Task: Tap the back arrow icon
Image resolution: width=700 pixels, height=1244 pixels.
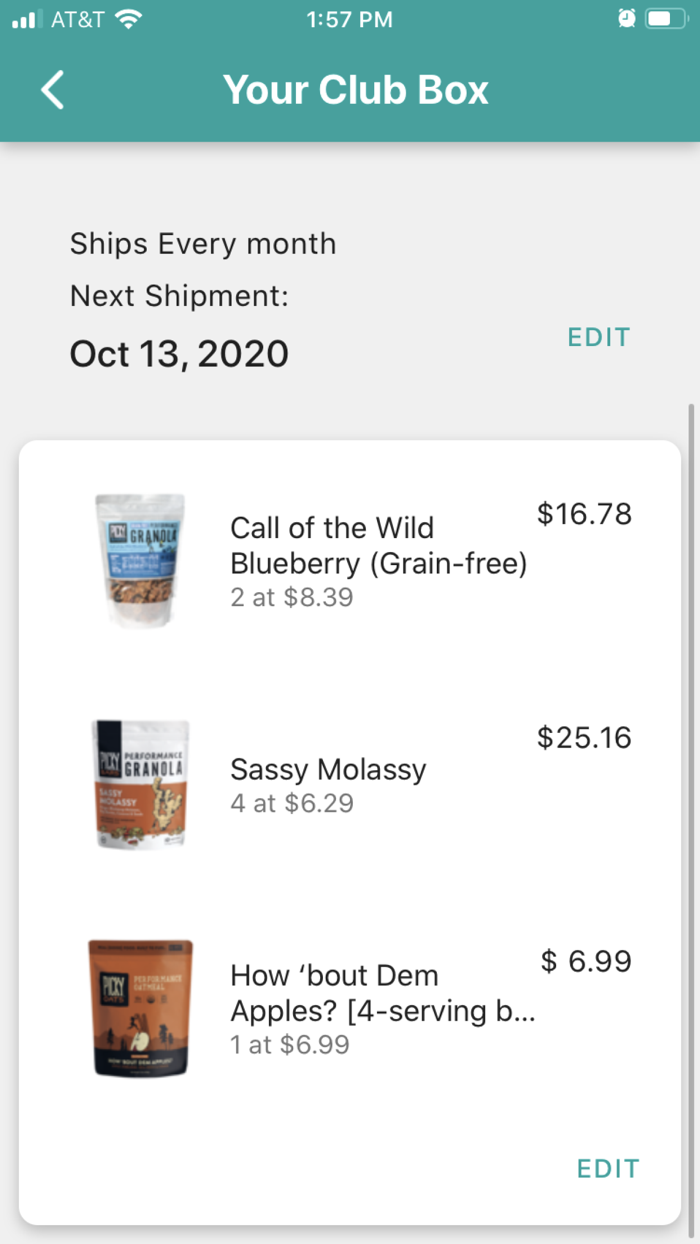Action: tap(53, 90)
